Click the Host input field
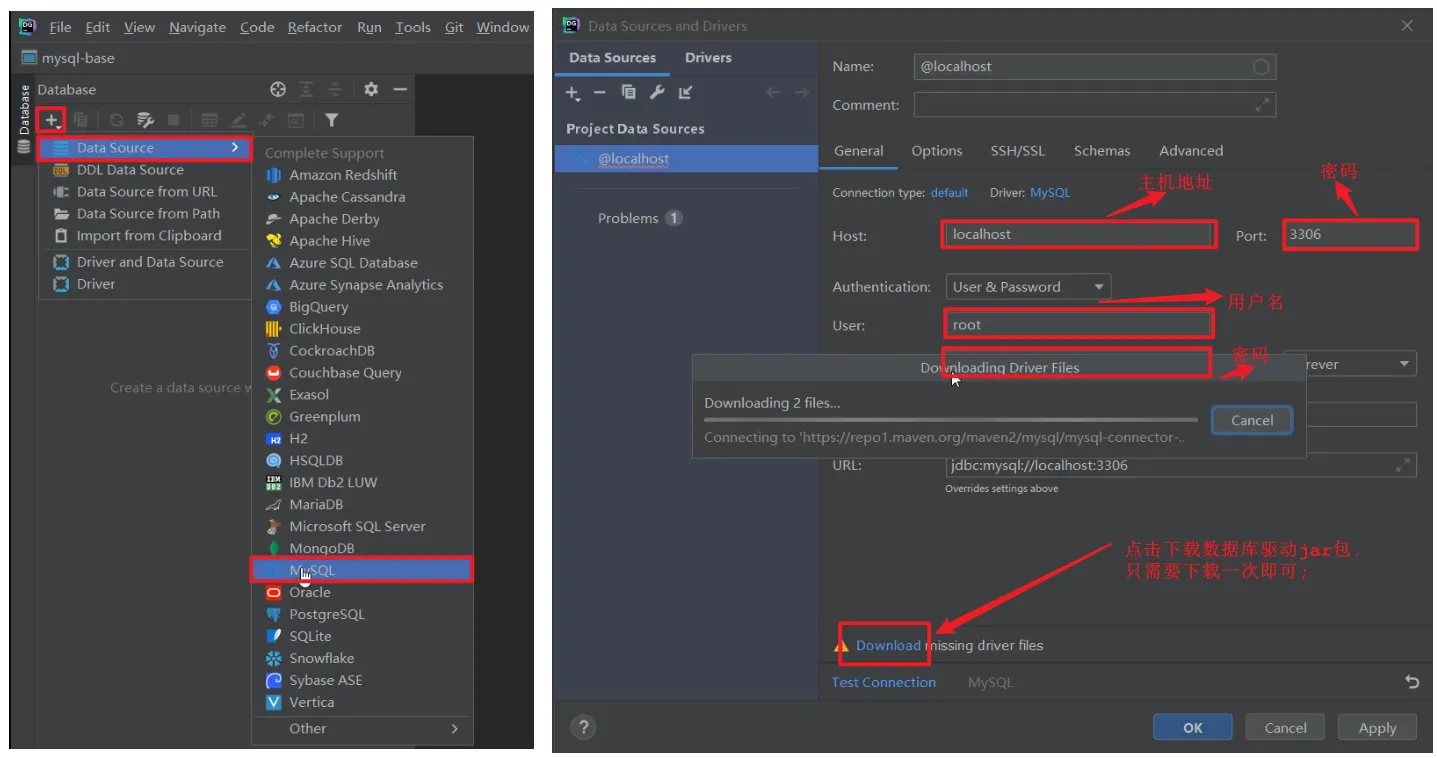Screen dimensions: 1437x758 [1078, 235]
